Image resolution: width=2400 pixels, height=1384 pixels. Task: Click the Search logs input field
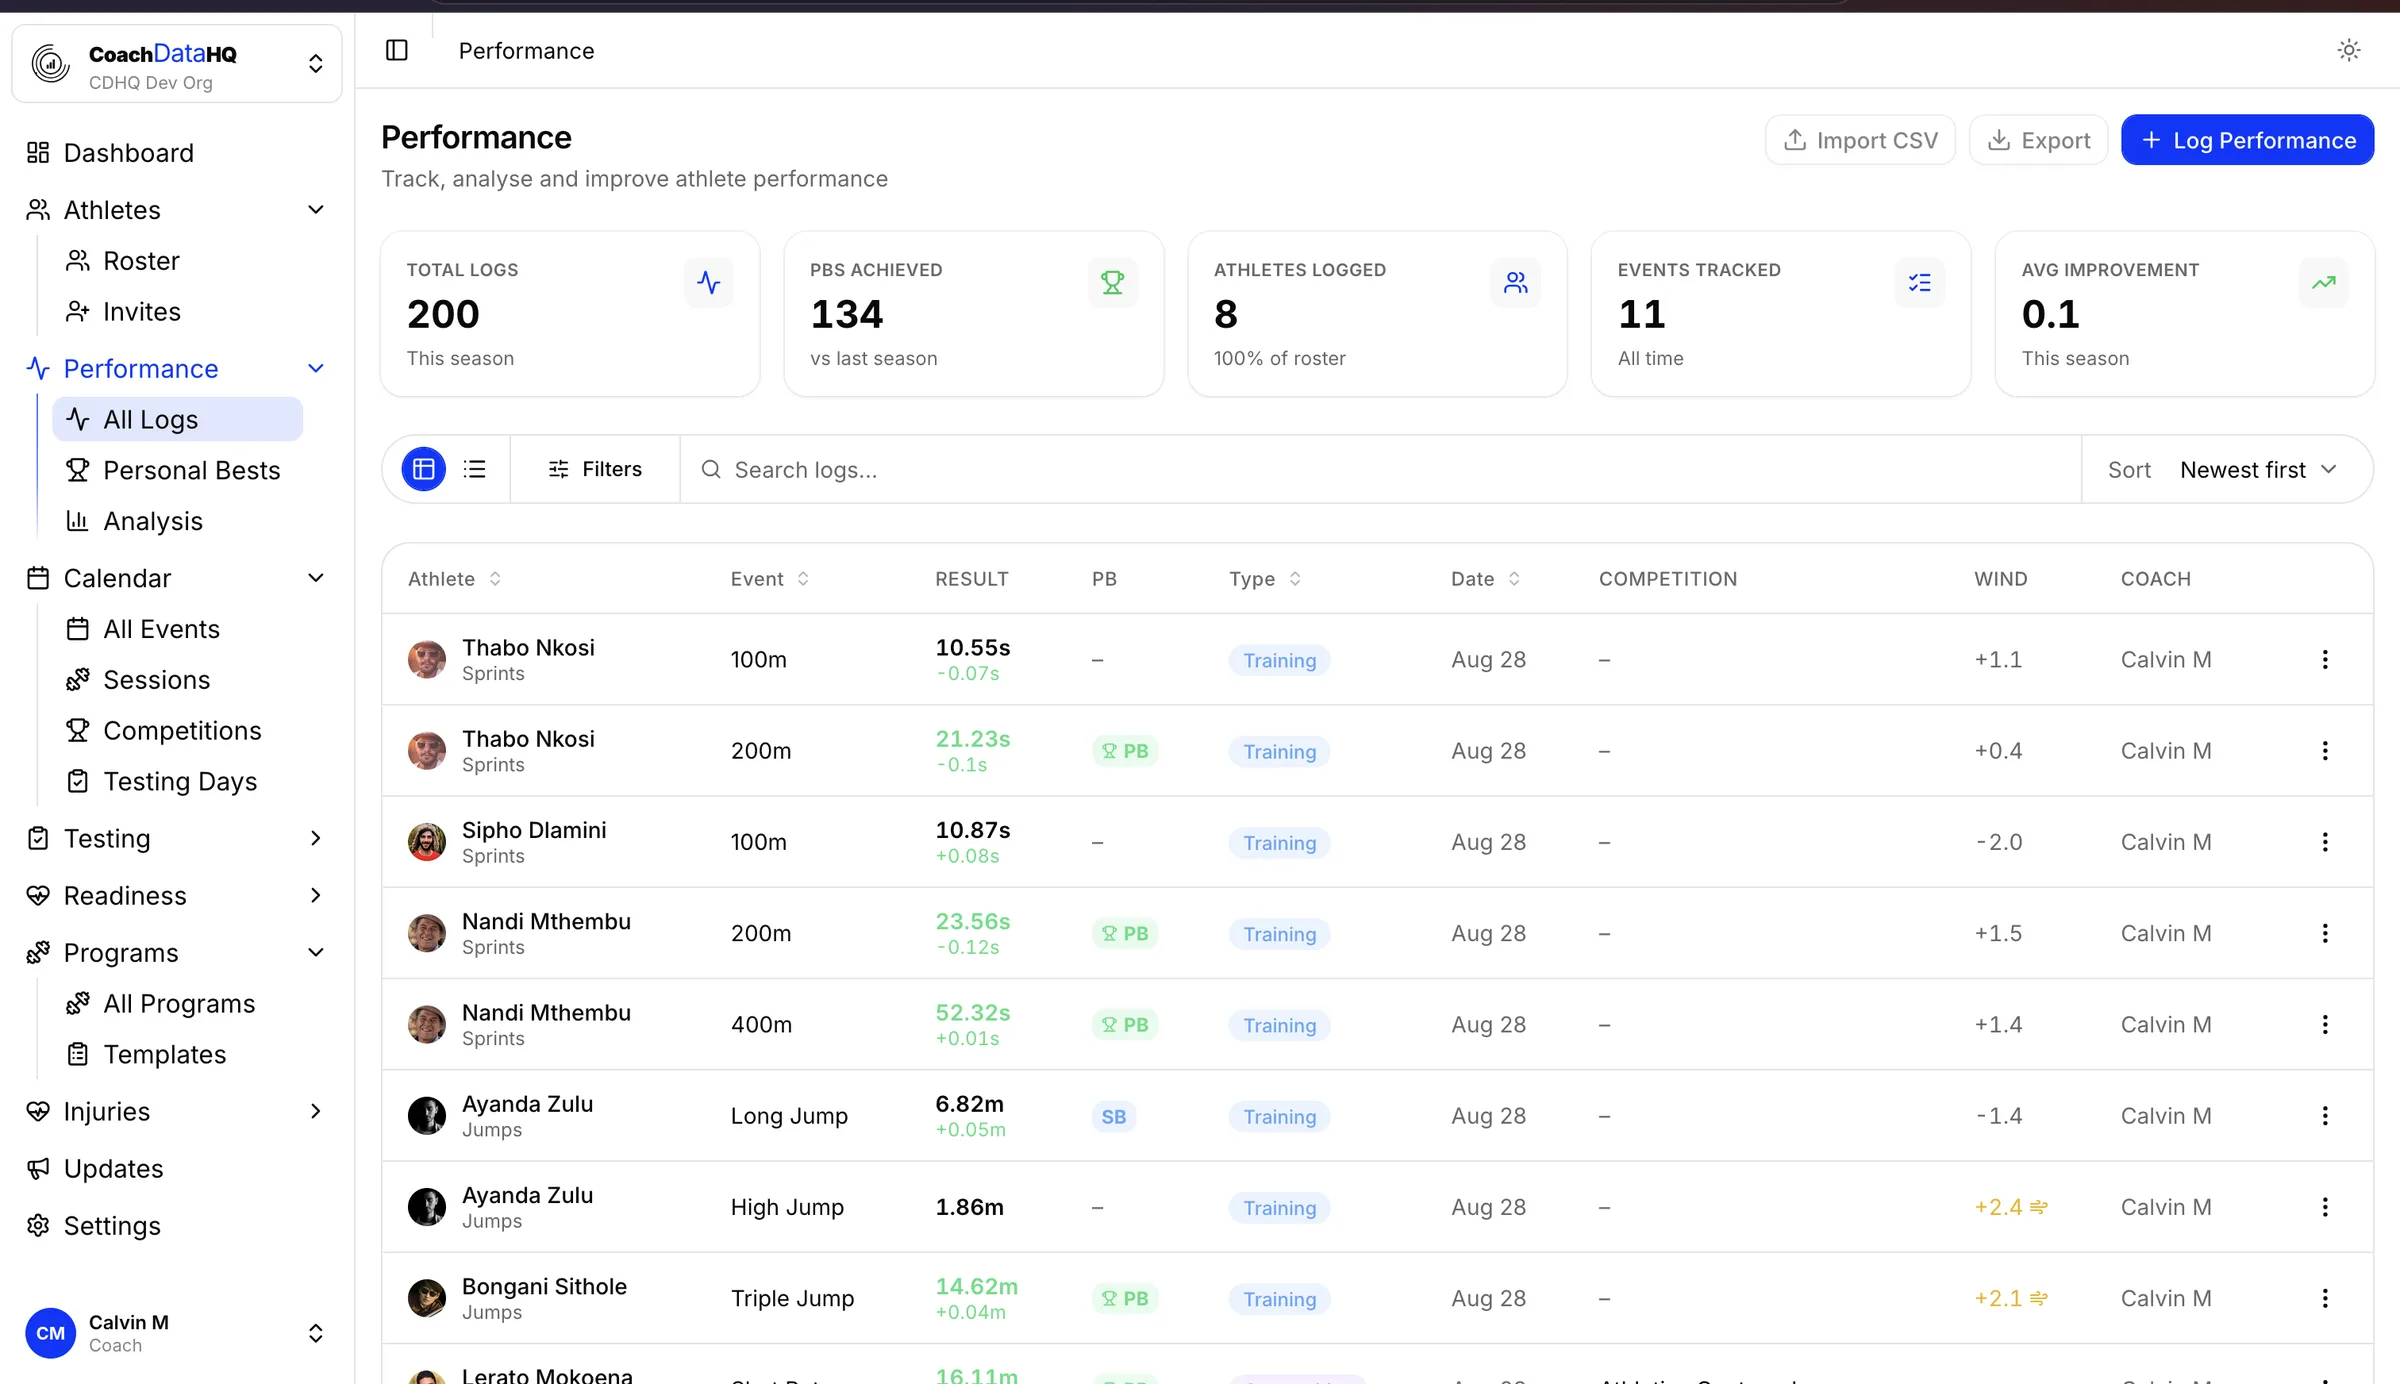1380,469
